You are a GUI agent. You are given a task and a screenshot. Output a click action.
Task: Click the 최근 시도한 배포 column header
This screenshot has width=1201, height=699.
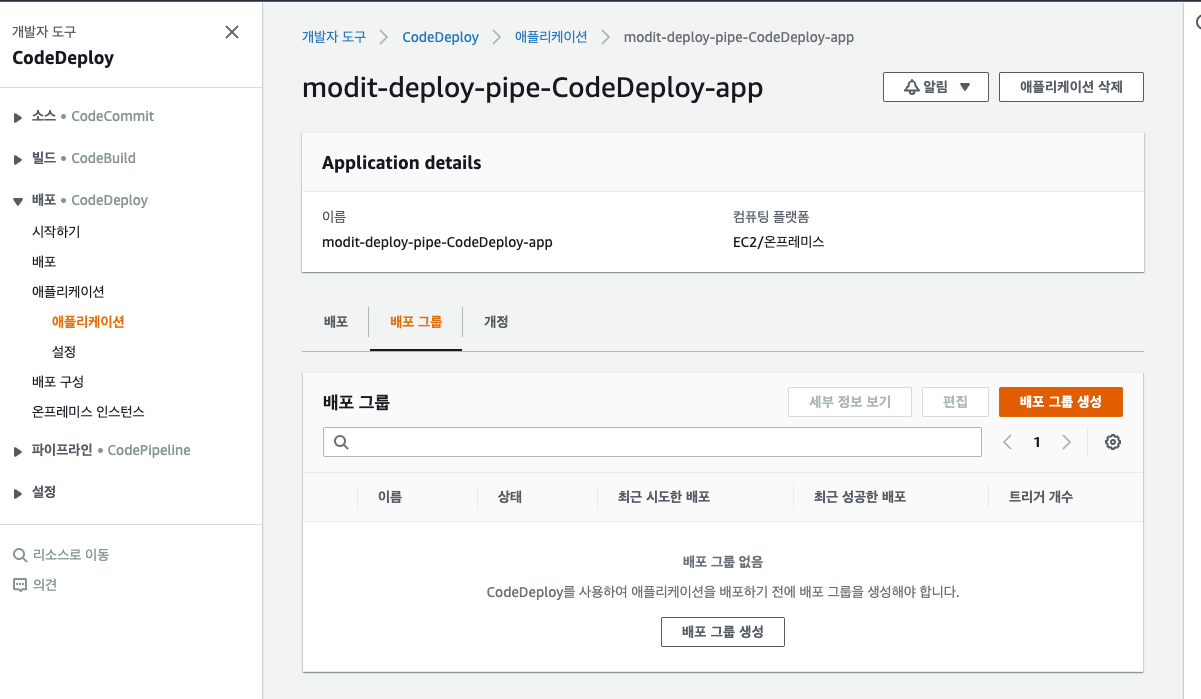coord(664,497)
